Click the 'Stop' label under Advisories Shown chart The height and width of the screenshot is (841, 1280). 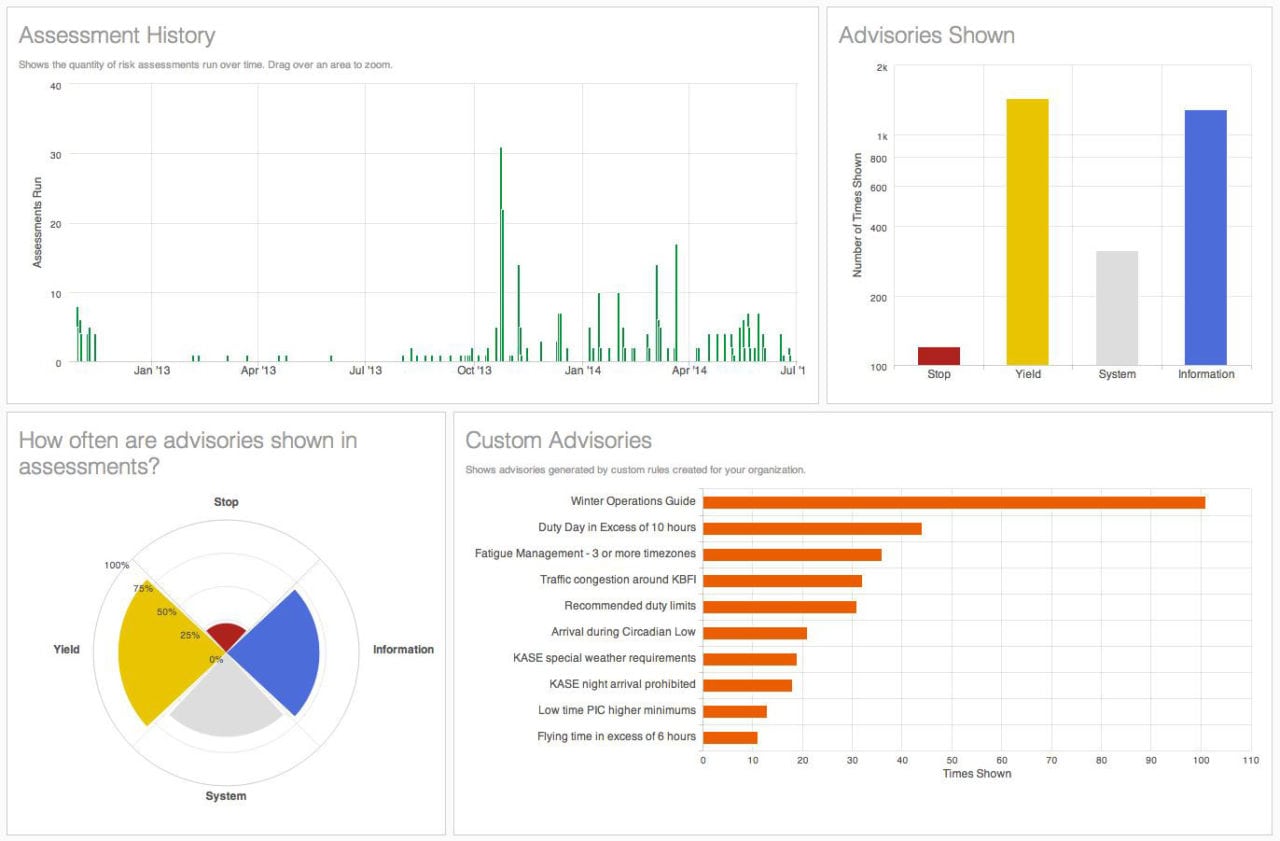[x=939, y=374]
